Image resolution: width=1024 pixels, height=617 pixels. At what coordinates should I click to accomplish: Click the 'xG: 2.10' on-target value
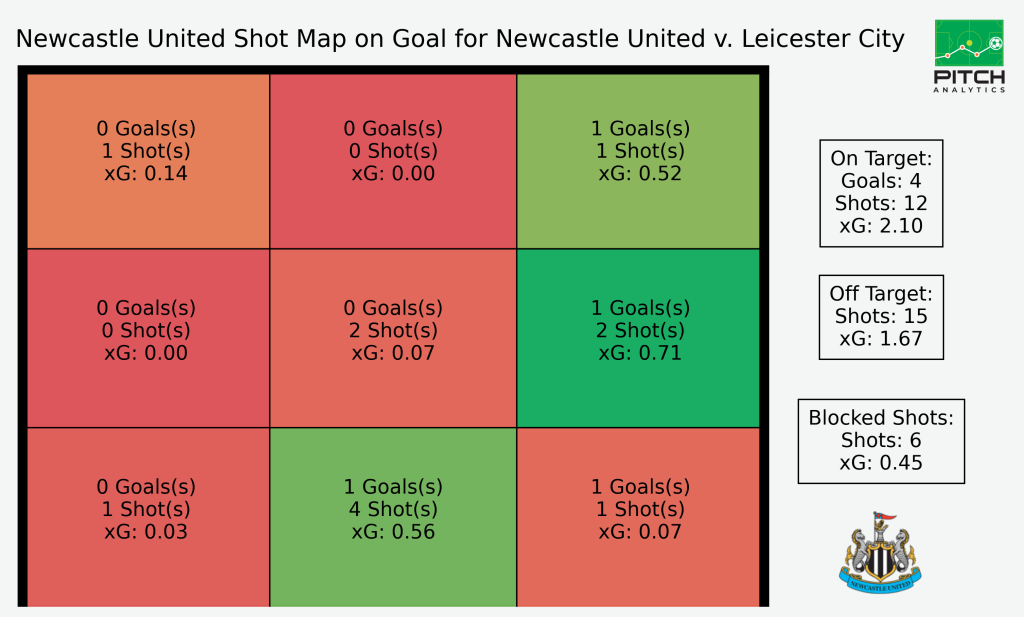point(881,226)
